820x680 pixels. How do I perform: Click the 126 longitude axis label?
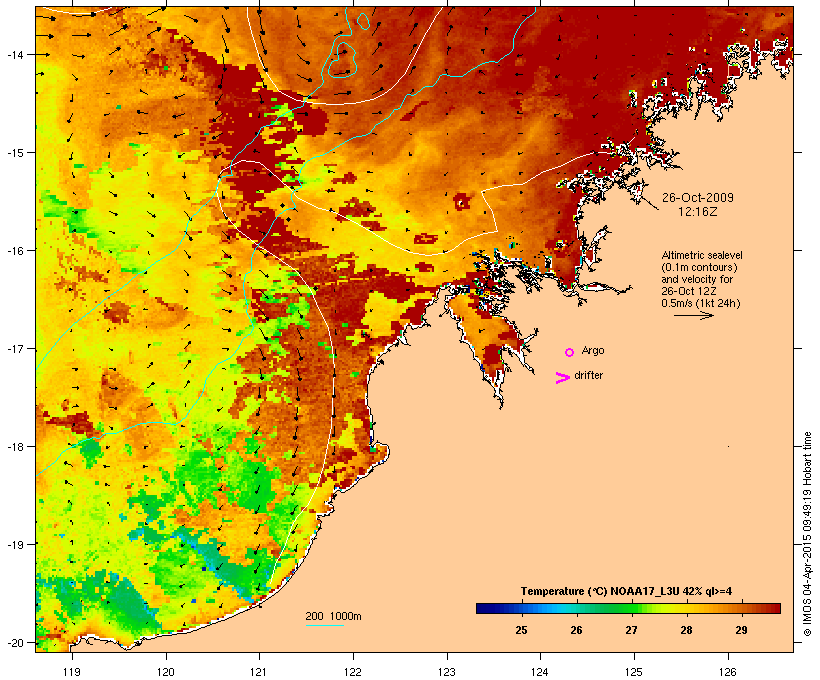(728, 672)
